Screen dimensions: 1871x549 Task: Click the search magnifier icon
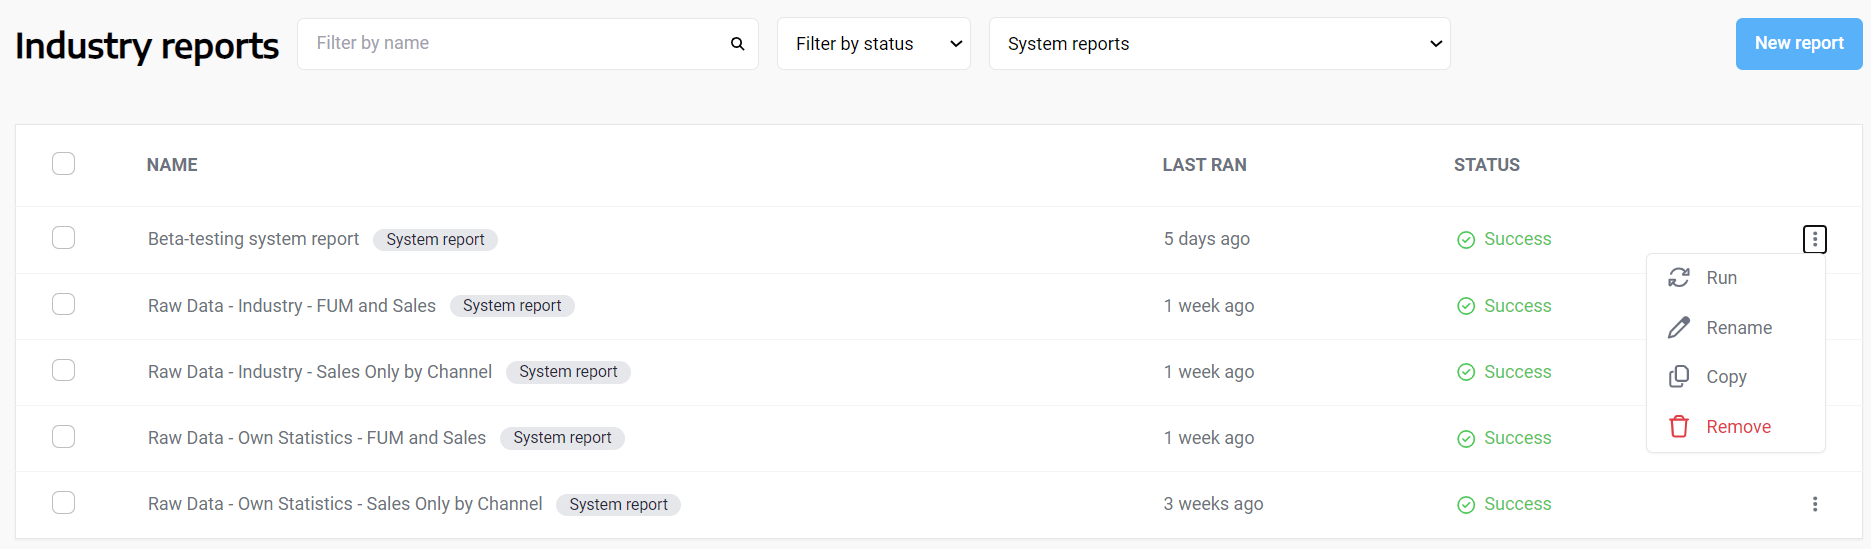pos(737,44)
